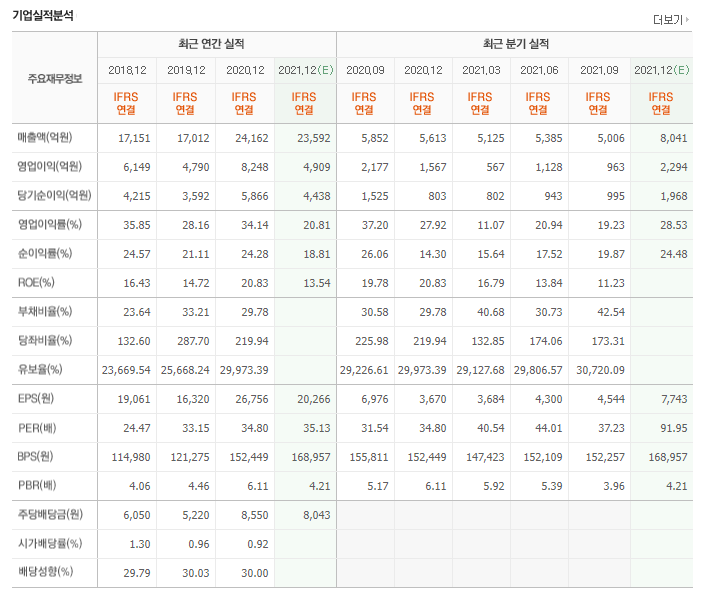This screenshot has height=589, width=707.
Task: Click the 23,592 estimated revenue value
Action: coord(313,138)
